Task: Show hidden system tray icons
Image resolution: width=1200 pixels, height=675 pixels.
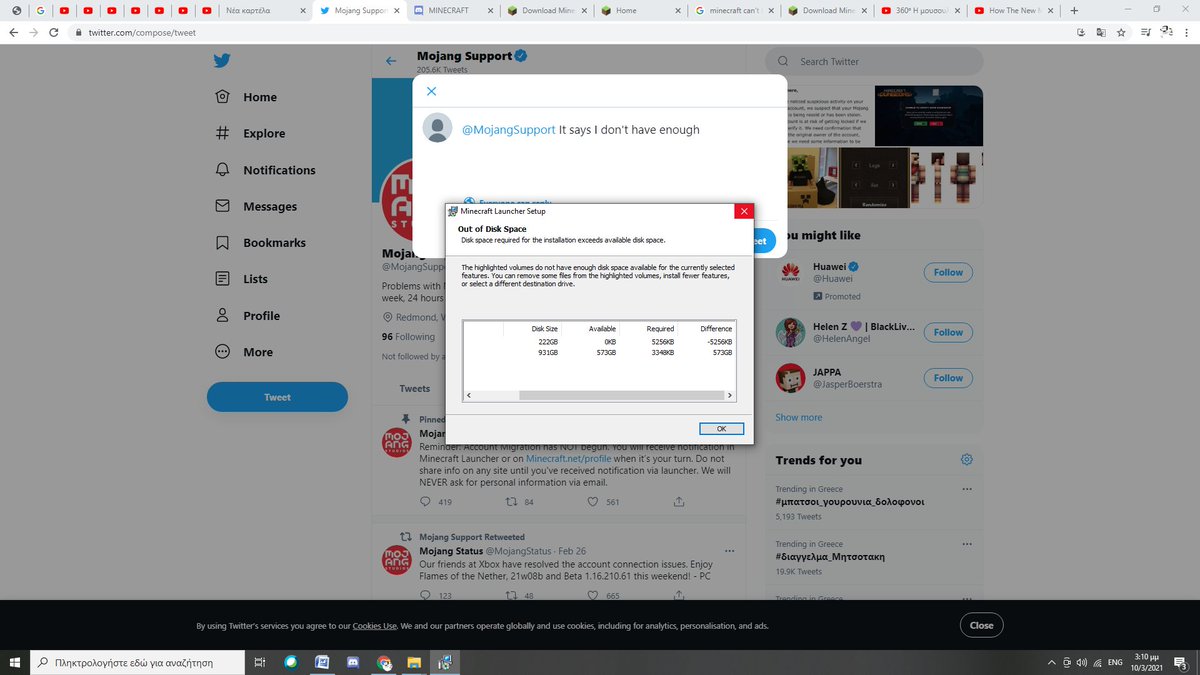Action: [x=1051, y=662]
